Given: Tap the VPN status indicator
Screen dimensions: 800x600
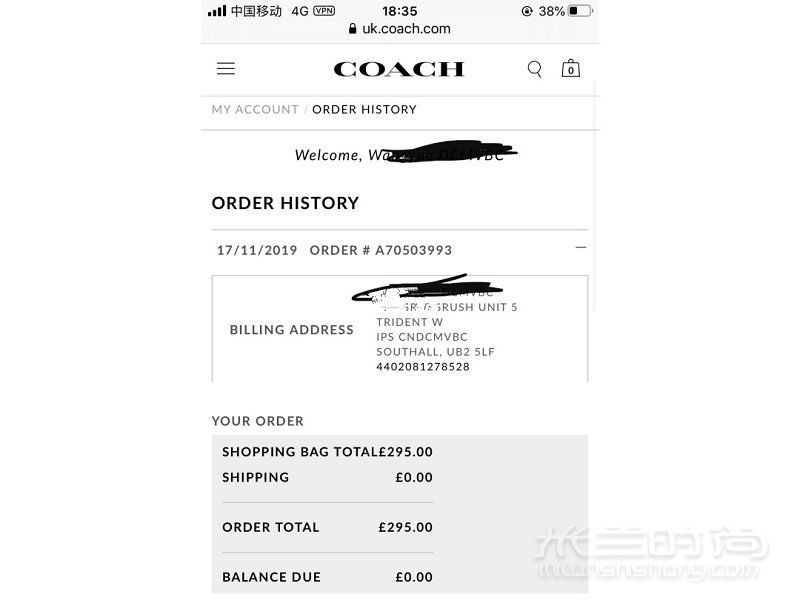Looking at the screenshot, I should pos(324,11).
